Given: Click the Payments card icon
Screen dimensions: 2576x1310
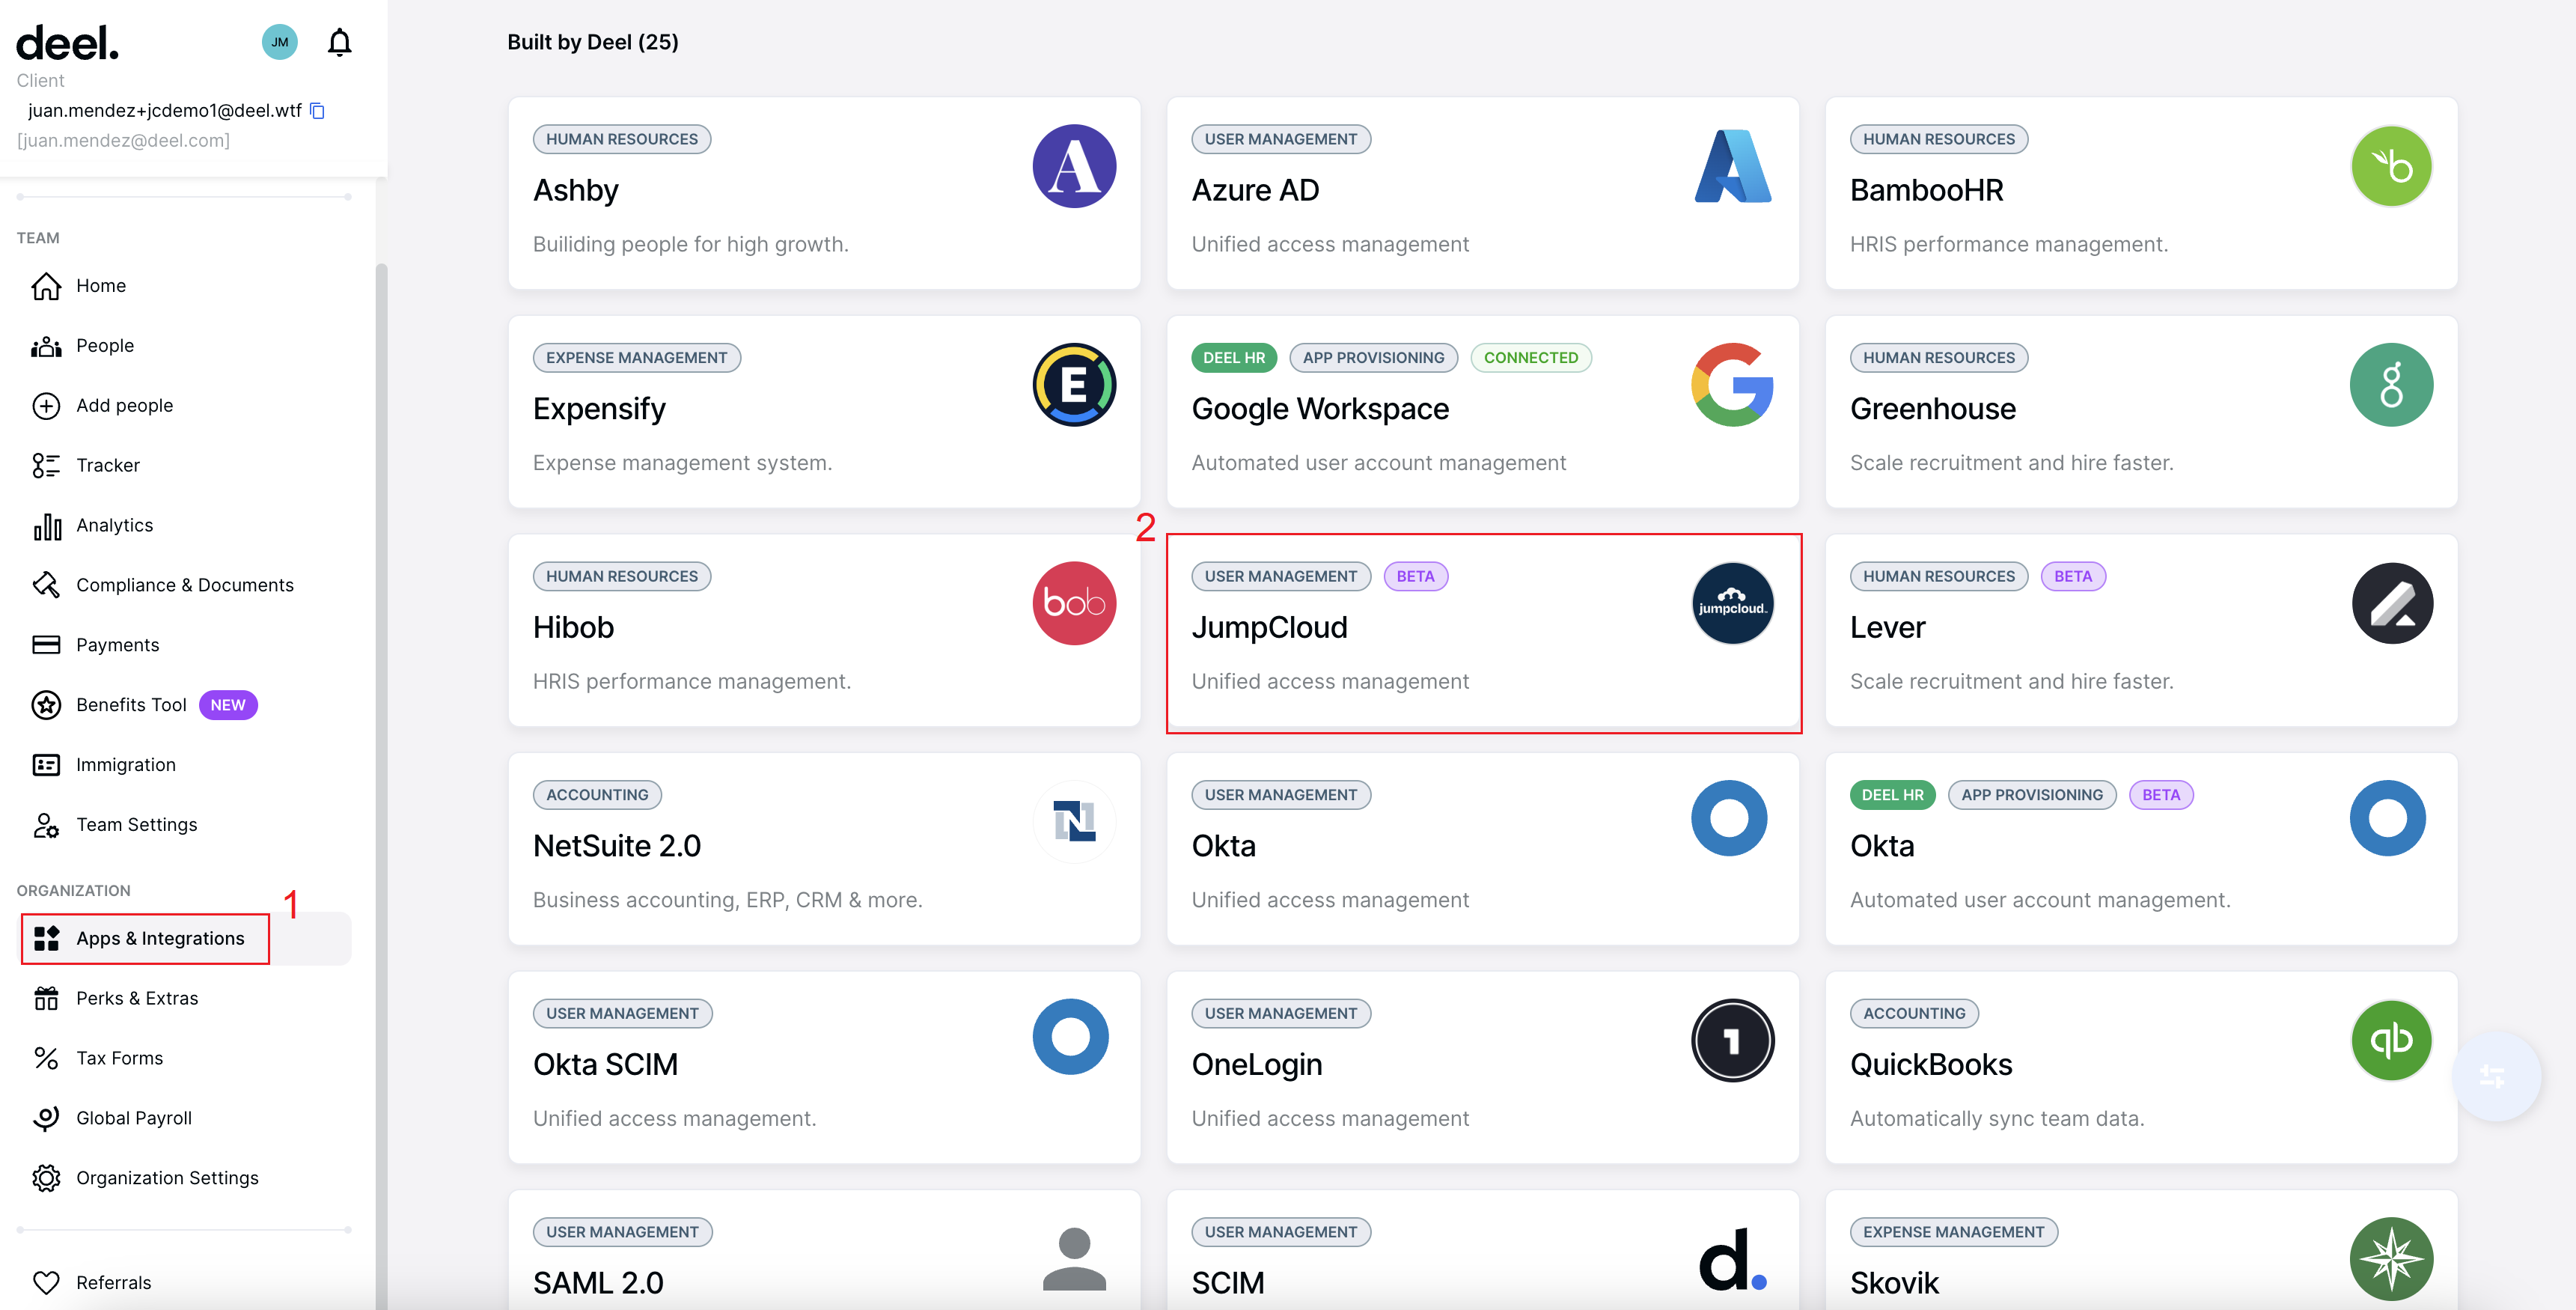Looking at the screenshot, I should pos(46,646).
